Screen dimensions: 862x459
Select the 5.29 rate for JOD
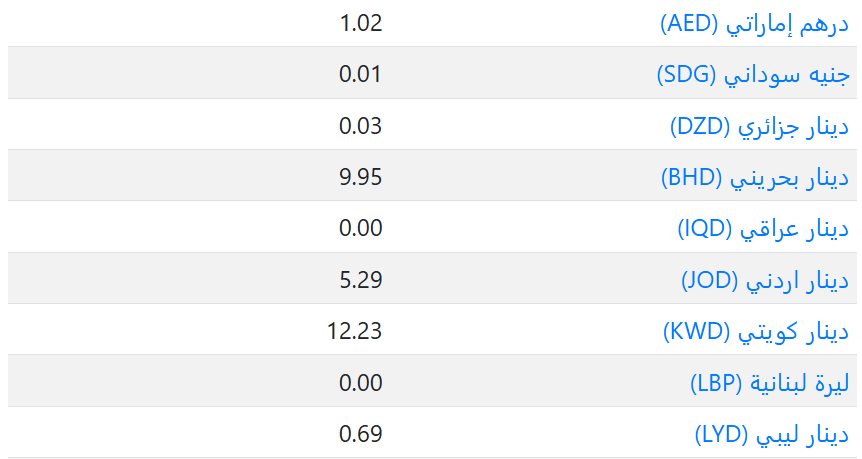361,280
